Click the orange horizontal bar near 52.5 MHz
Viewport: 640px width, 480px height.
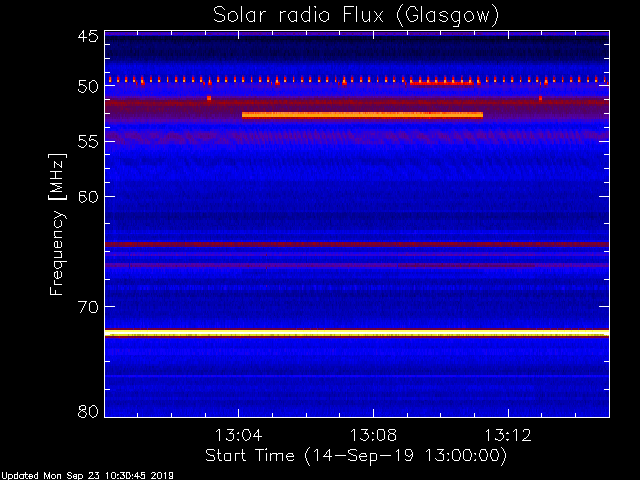point(362,115)
